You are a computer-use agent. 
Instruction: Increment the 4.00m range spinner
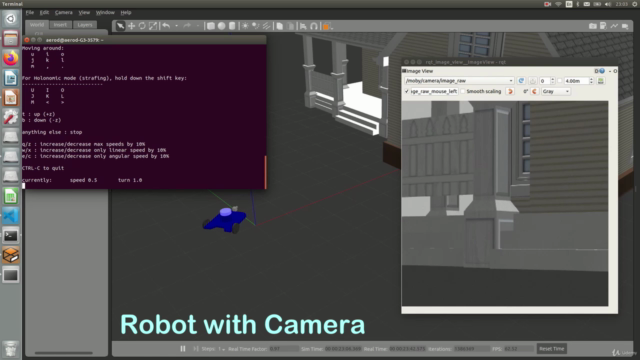(591, 79)
